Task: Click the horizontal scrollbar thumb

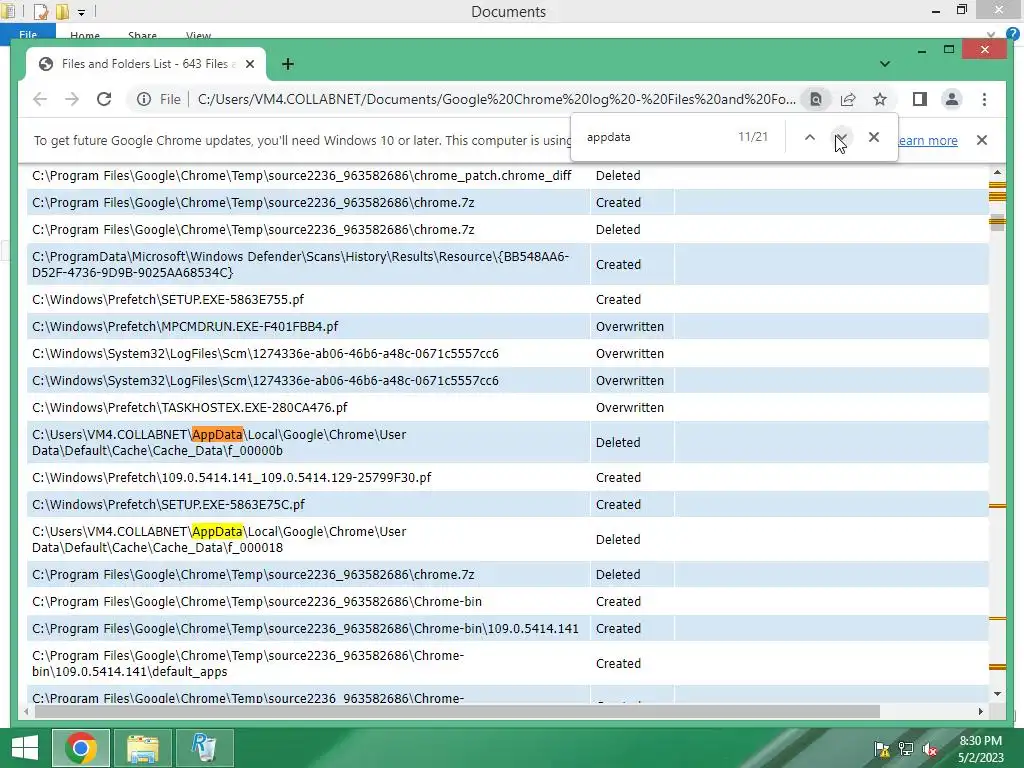Action: coord(457,711)
